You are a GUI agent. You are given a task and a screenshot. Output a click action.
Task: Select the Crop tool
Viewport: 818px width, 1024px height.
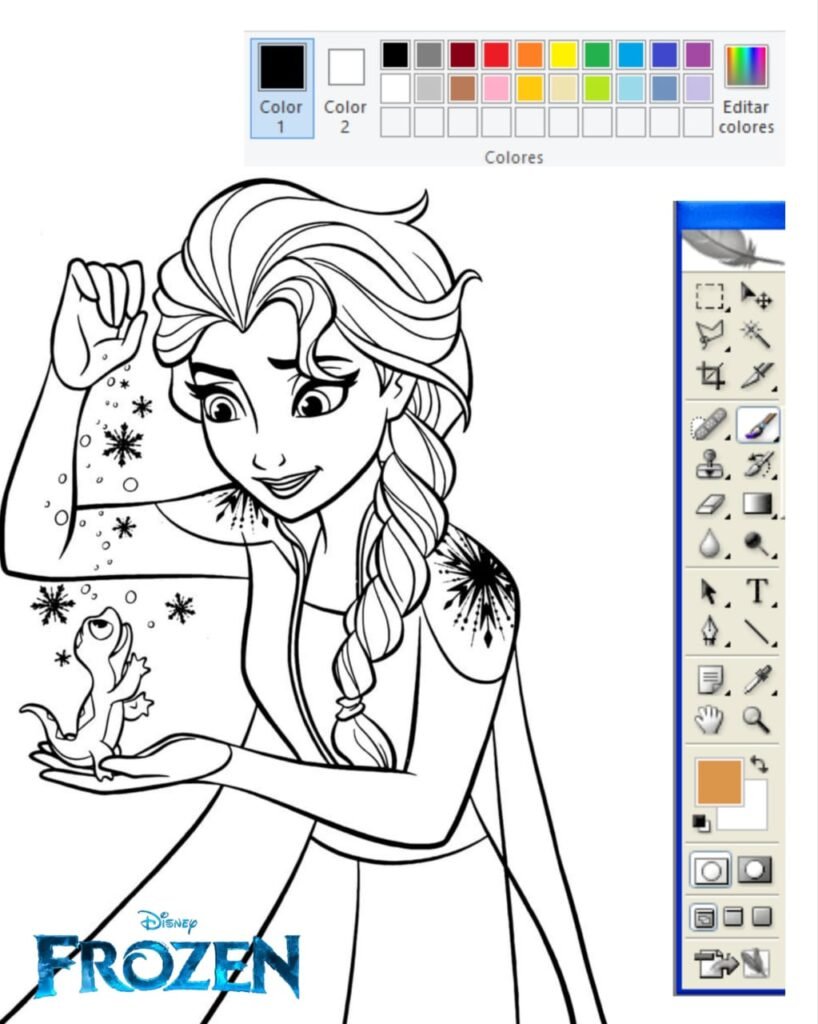[710, 376]
